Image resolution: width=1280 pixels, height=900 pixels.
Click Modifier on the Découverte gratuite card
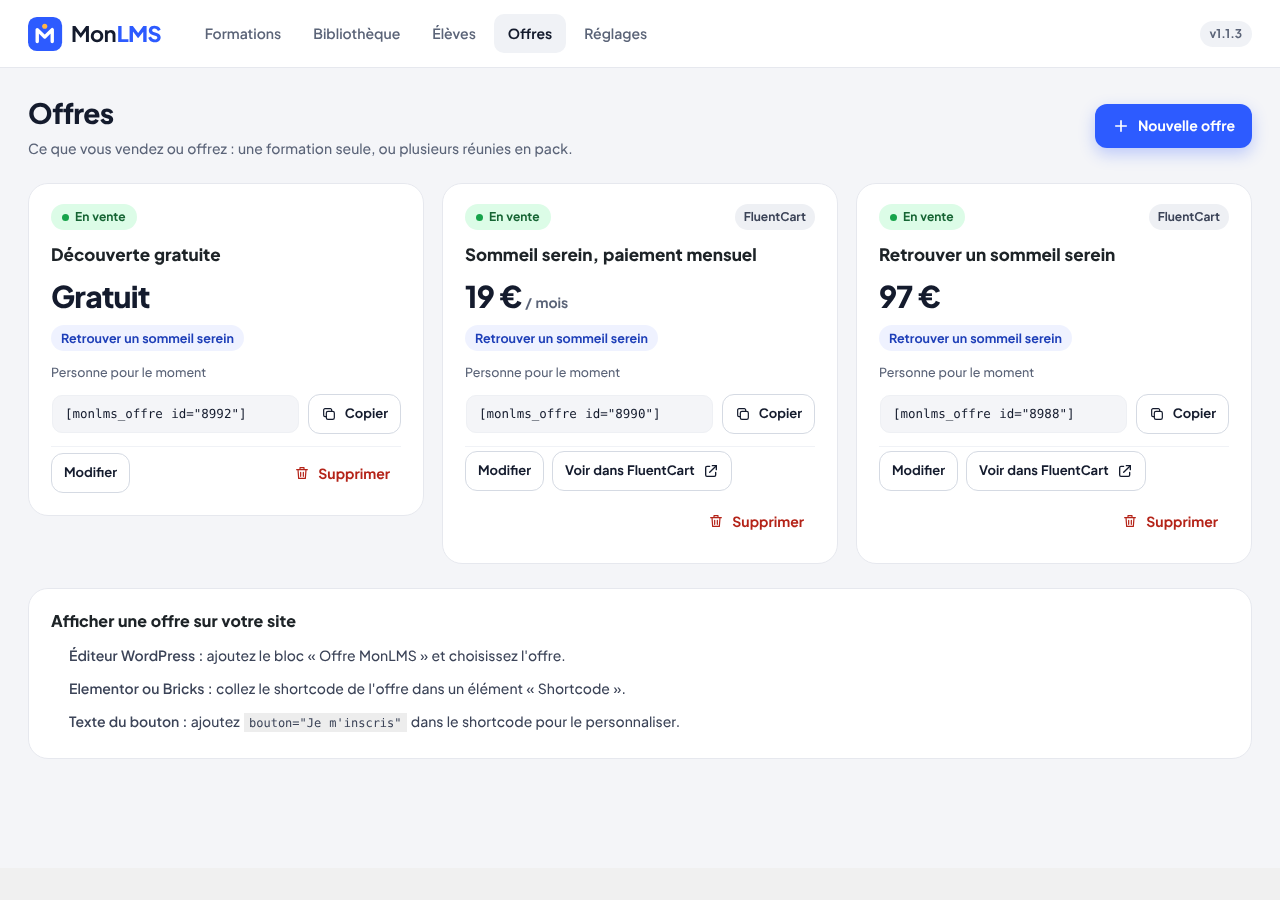pos(90,473)
